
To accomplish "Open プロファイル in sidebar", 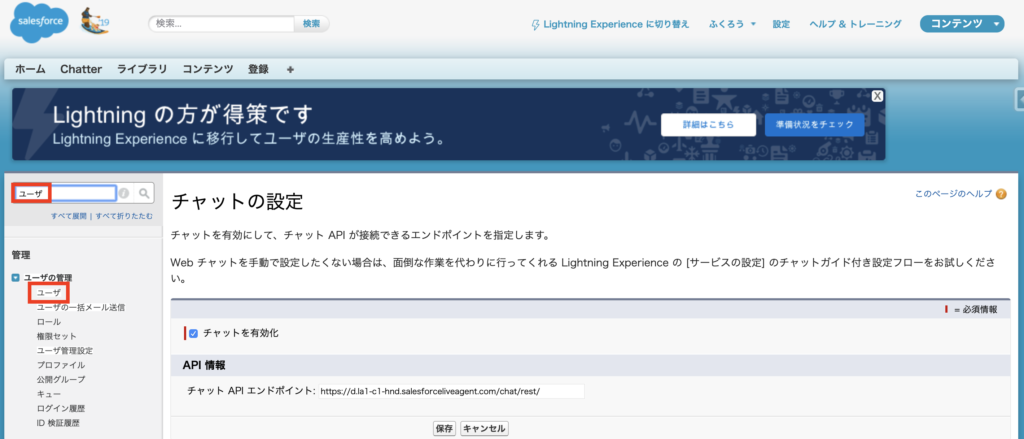I will tap(61, 365).
